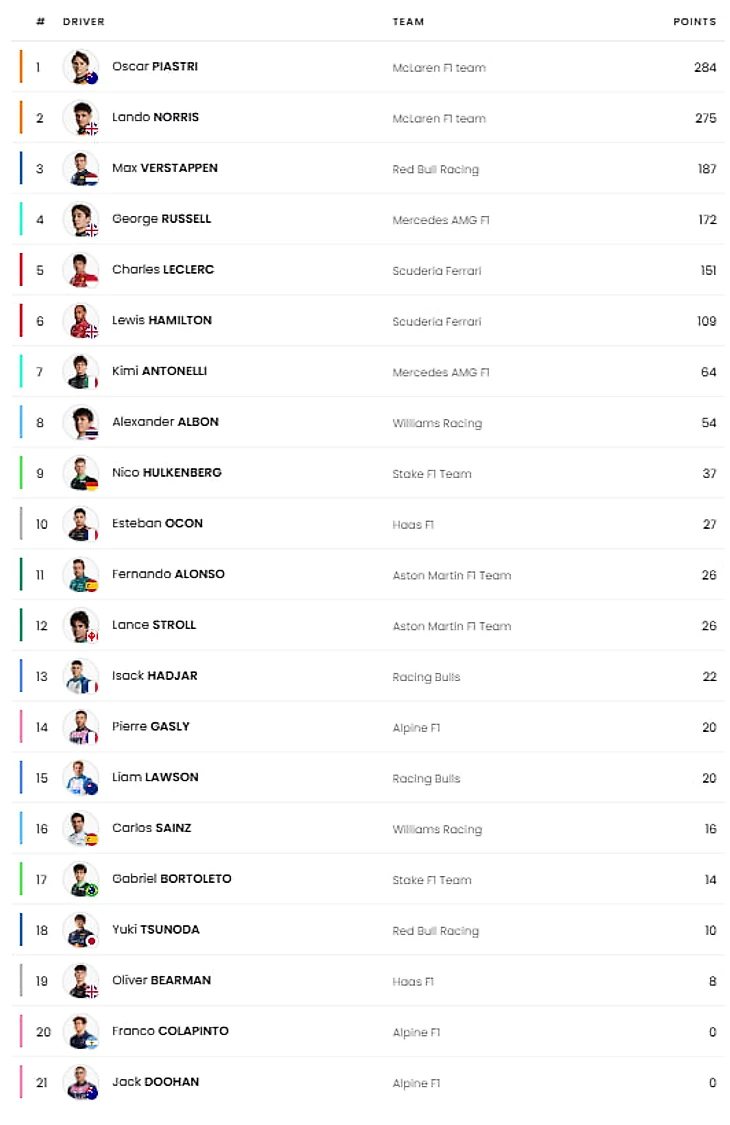Click Lewis Hamilton's driver avatar
Screen dimensions: 730x1125
point(80,321)
